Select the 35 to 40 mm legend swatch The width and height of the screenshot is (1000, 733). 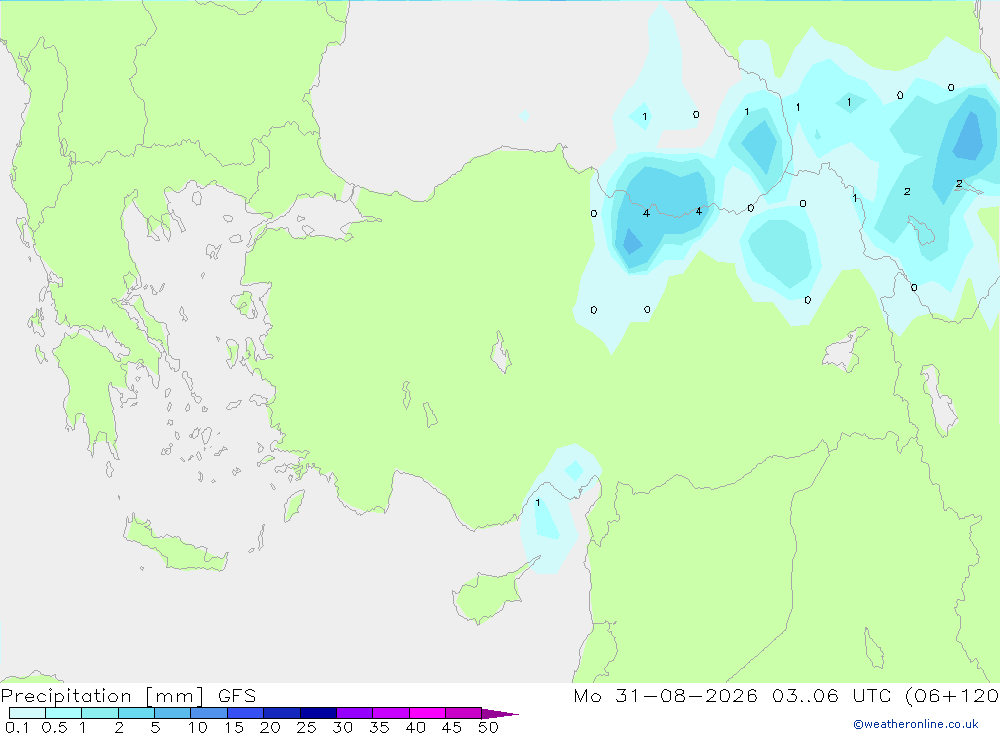point(391,713)
